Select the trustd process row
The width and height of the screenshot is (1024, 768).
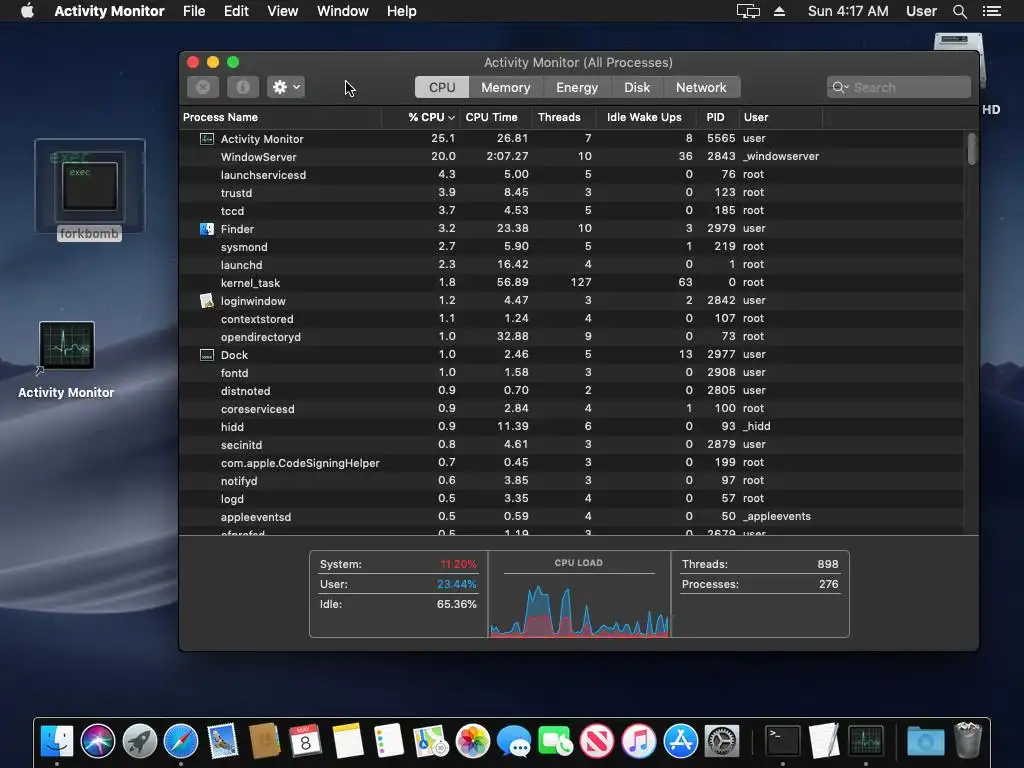point(571,193)
